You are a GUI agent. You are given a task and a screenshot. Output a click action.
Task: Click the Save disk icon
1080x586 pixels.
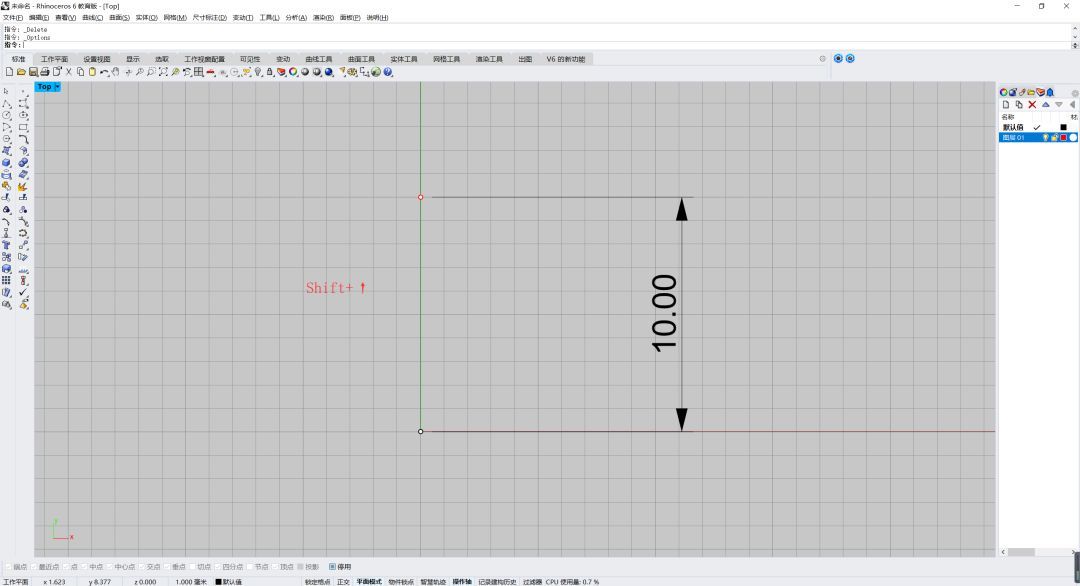[x=33, y=72]
